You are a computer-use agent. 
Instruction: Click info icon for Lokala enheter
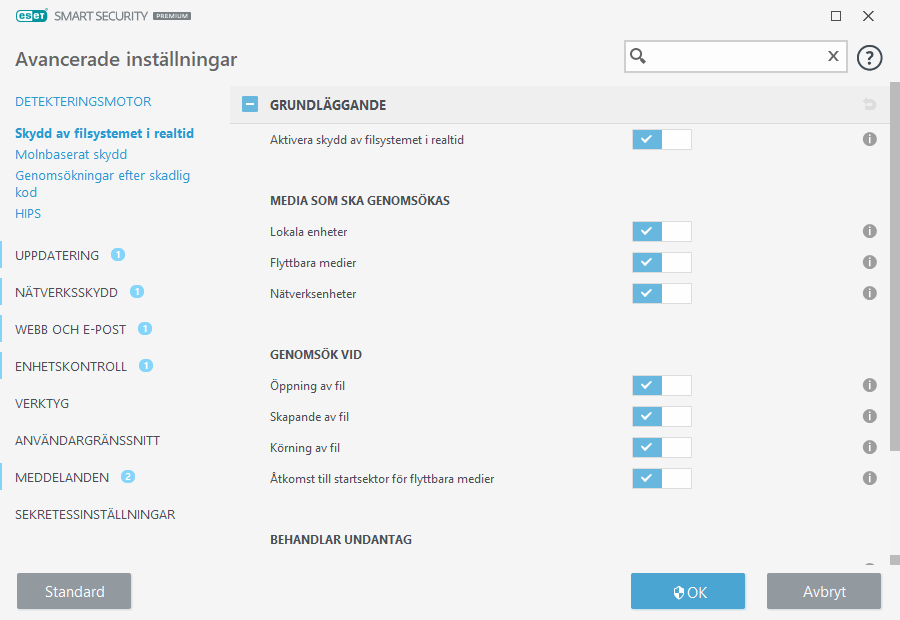tap(869, 232)
